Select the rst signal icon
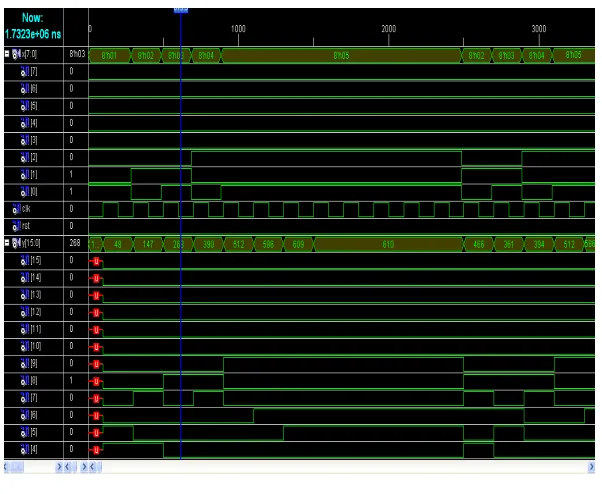602x494 pixels. [16, 226]
